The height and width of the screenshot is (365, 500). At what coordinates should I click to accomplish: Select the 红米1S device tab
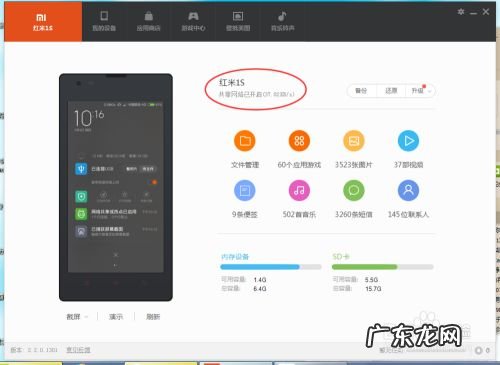[43, 22]
